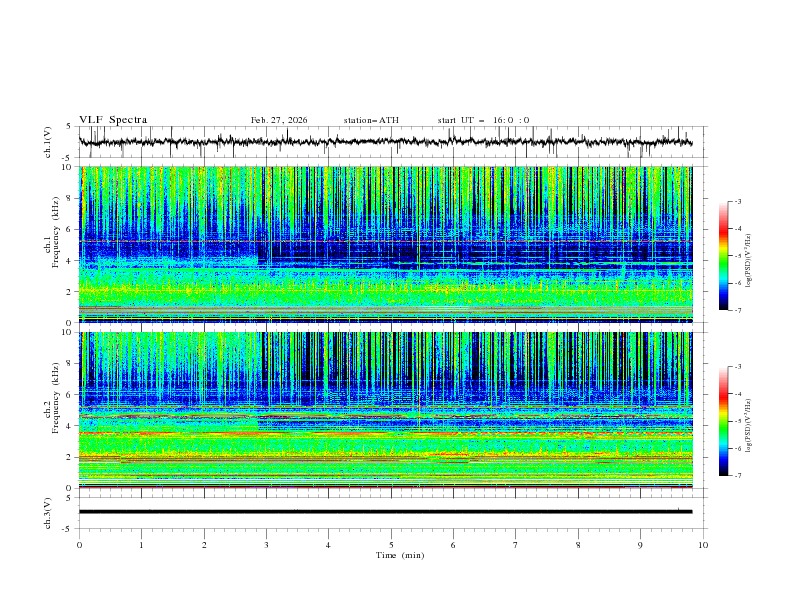Click the ch.1 voltage waveform trace
This screenshot has height=612, width=792.
385,142
